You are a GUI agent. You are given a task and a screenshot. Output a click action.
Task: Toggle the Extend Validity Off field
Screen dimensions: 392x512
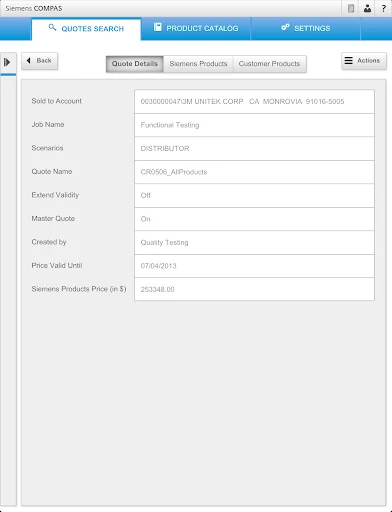[254, 195]
